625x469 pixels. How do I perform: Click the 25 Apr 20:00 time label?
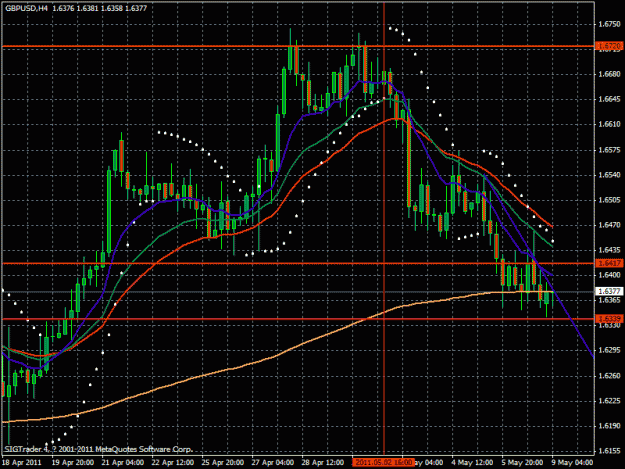click(x=223, y=463)
